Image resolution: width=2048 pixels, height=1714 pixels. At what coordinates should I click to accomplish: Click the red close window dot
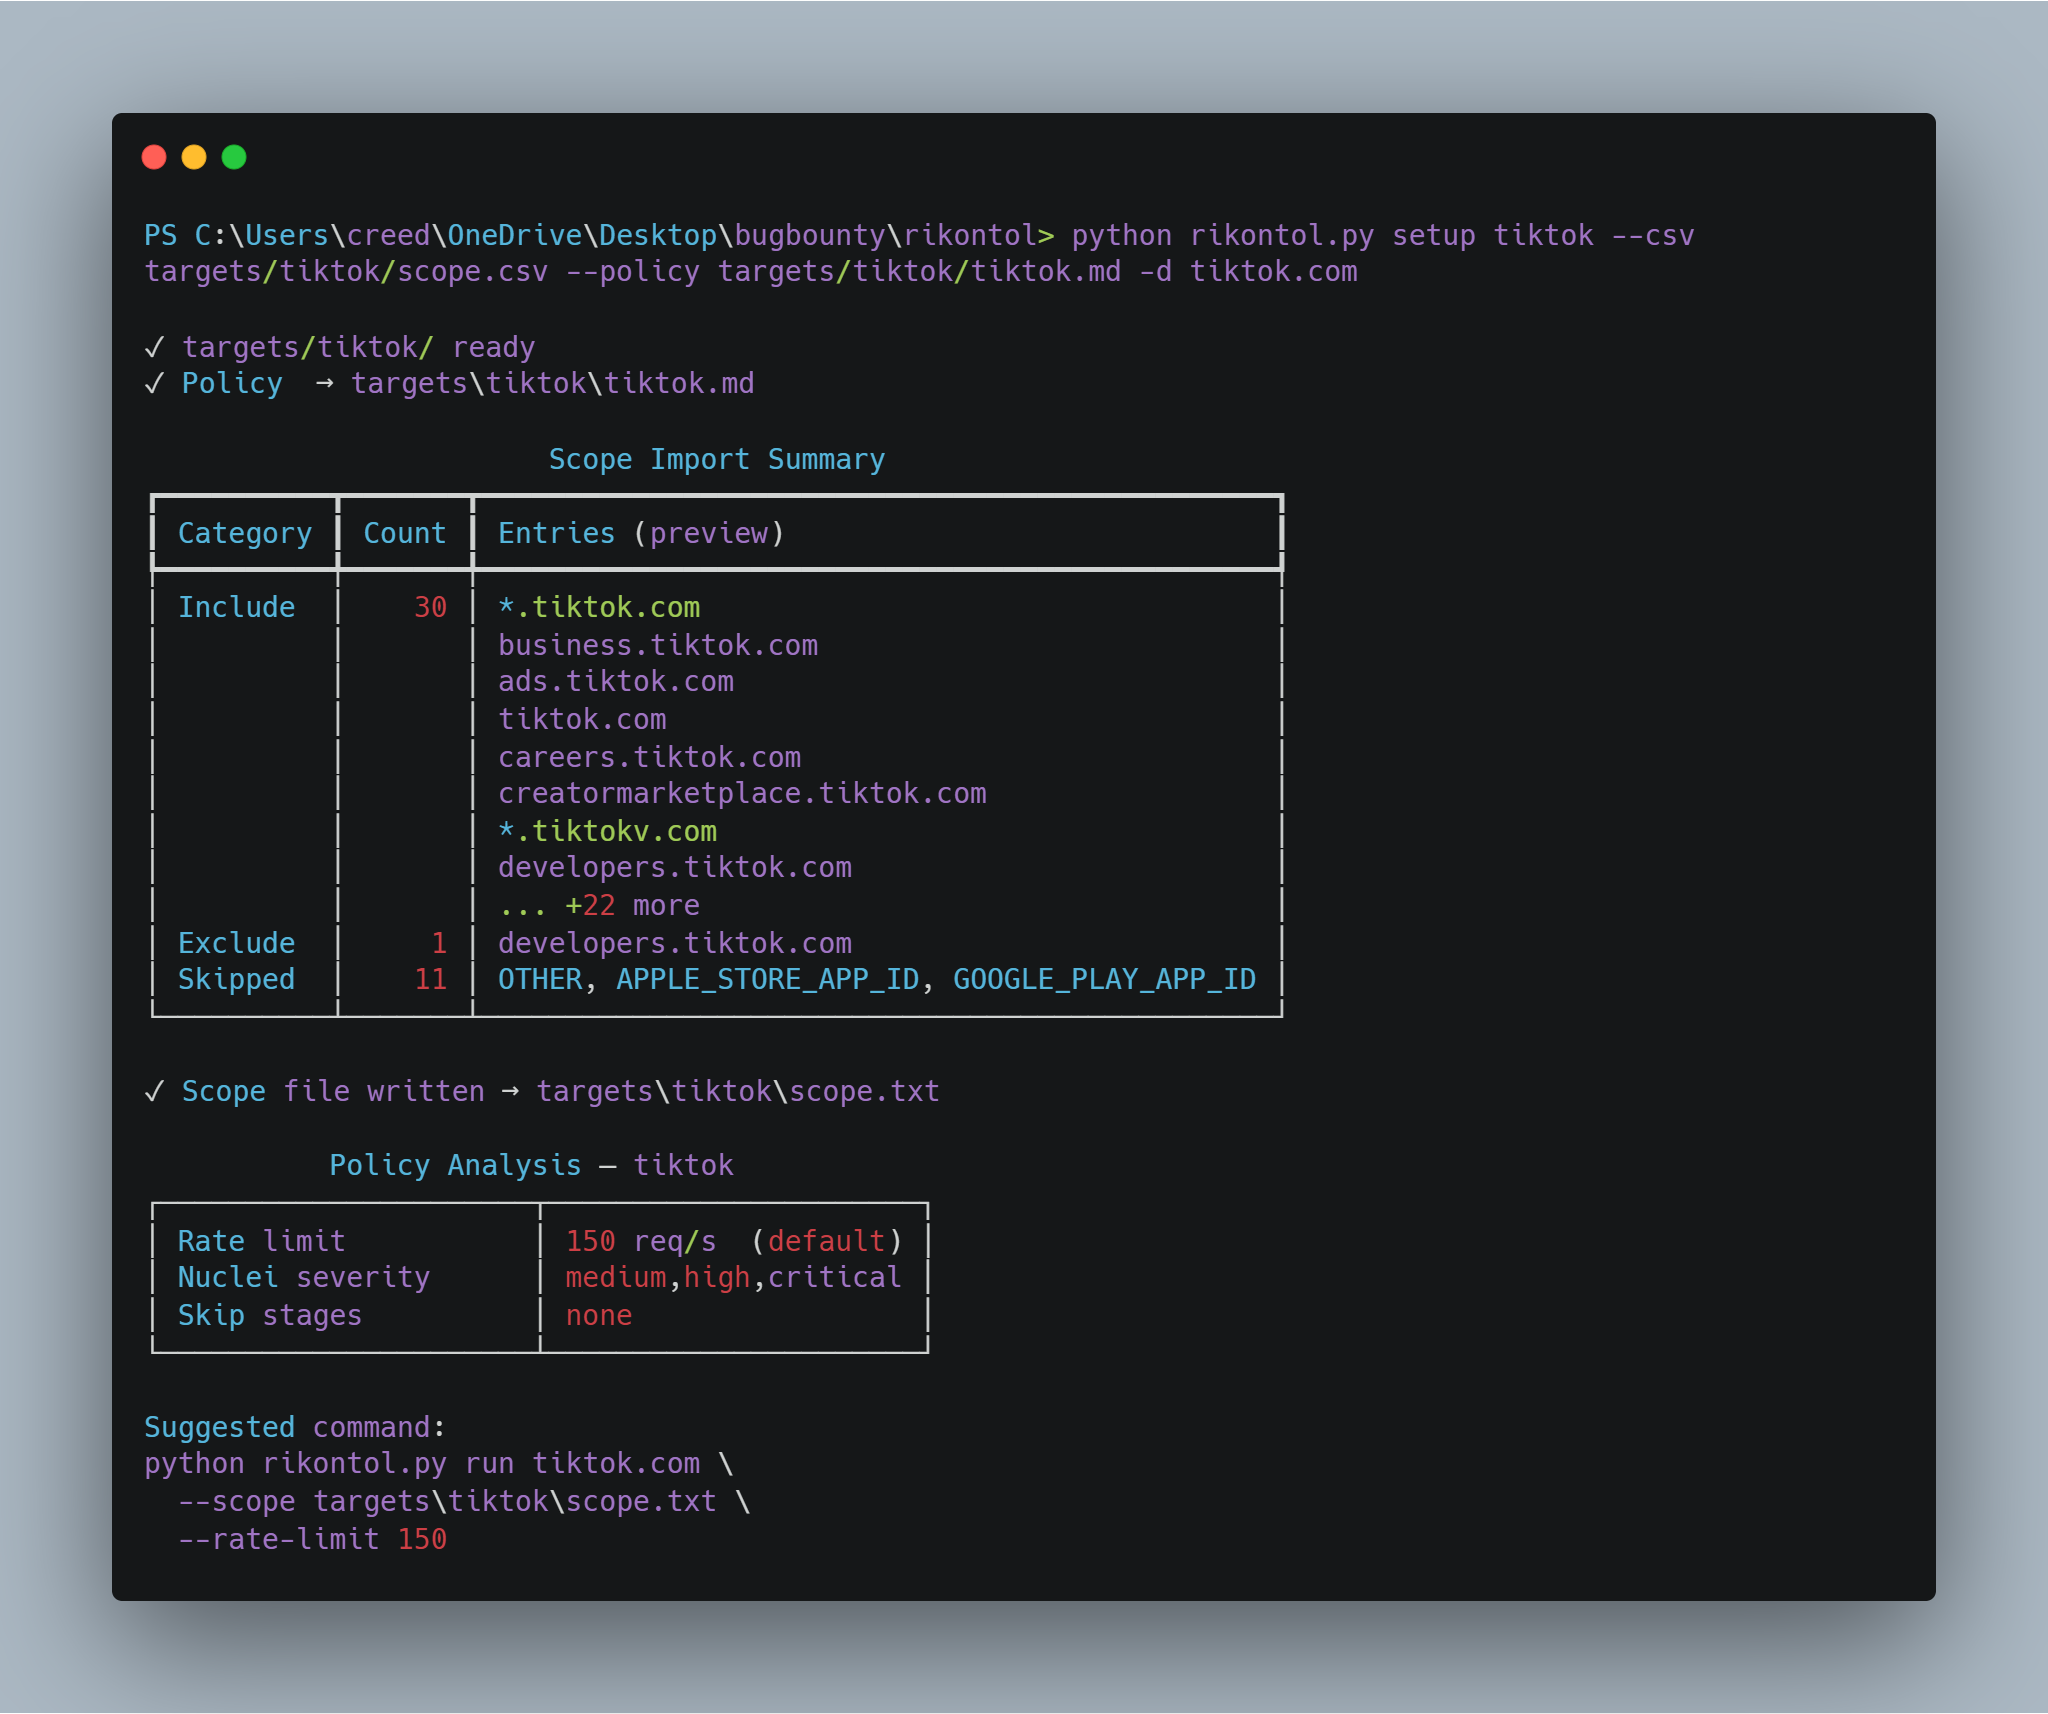click(x=154, y=157)
